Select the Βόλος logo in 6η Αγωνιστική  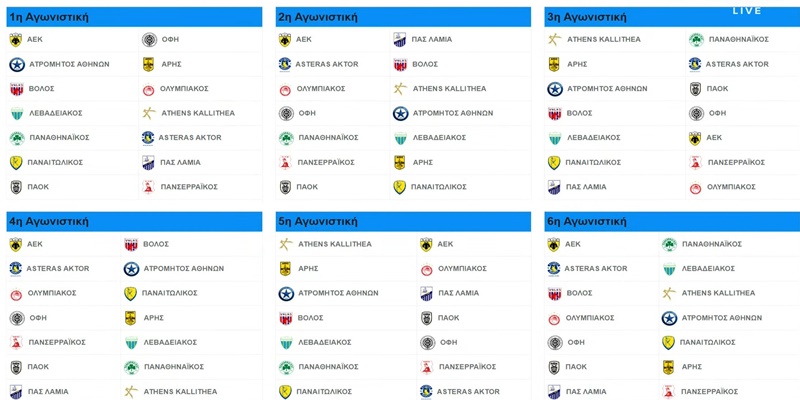click(x=554, y=293)
